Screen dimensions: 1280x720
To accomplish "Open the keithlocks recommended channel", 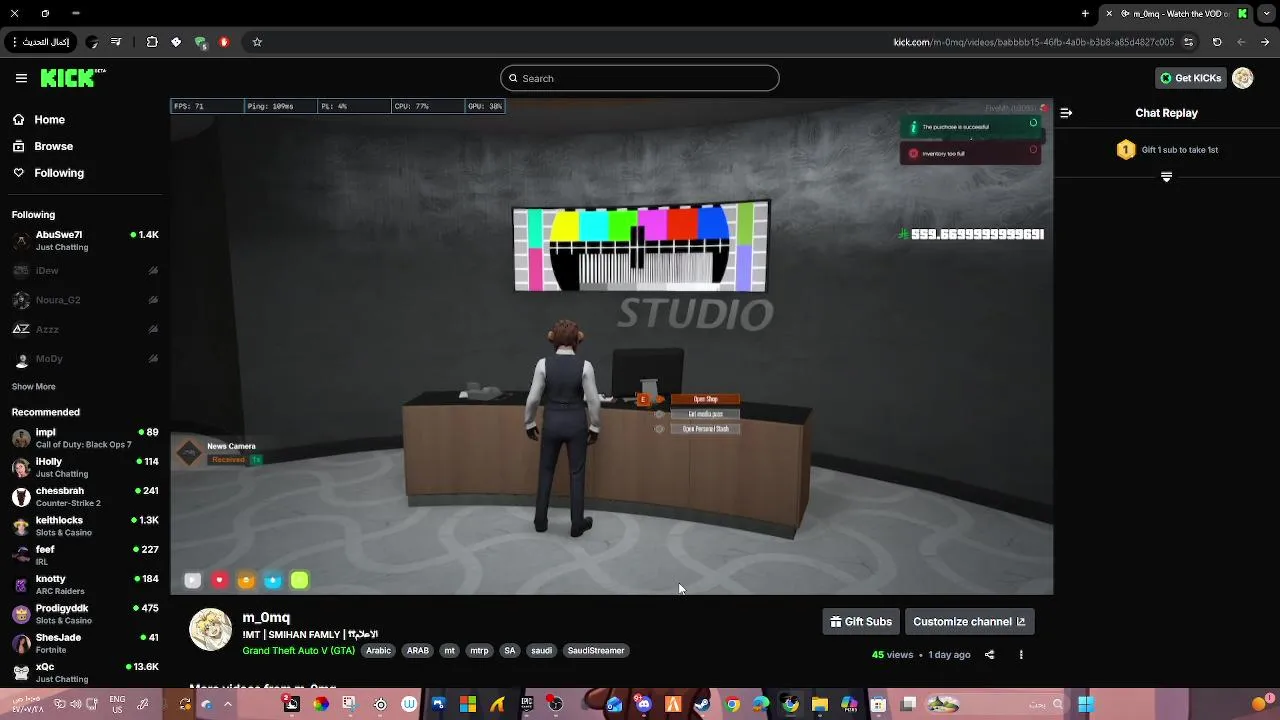I will click(85, 526).
